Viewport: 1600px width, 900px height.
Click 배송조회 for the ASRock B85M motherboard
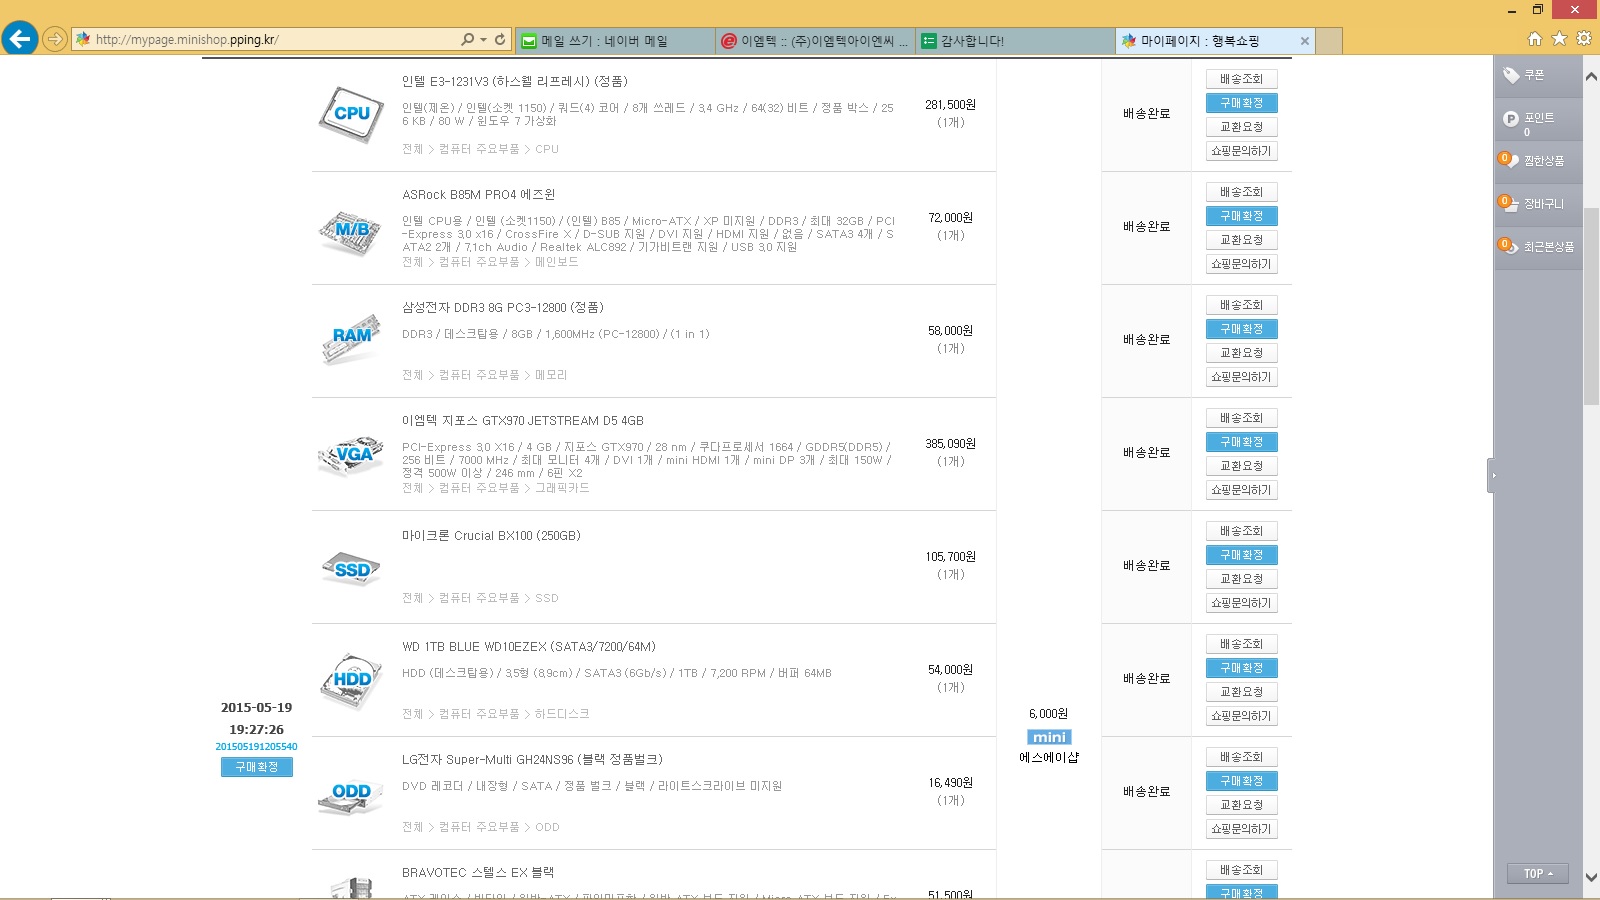(x=1241, y=192)
